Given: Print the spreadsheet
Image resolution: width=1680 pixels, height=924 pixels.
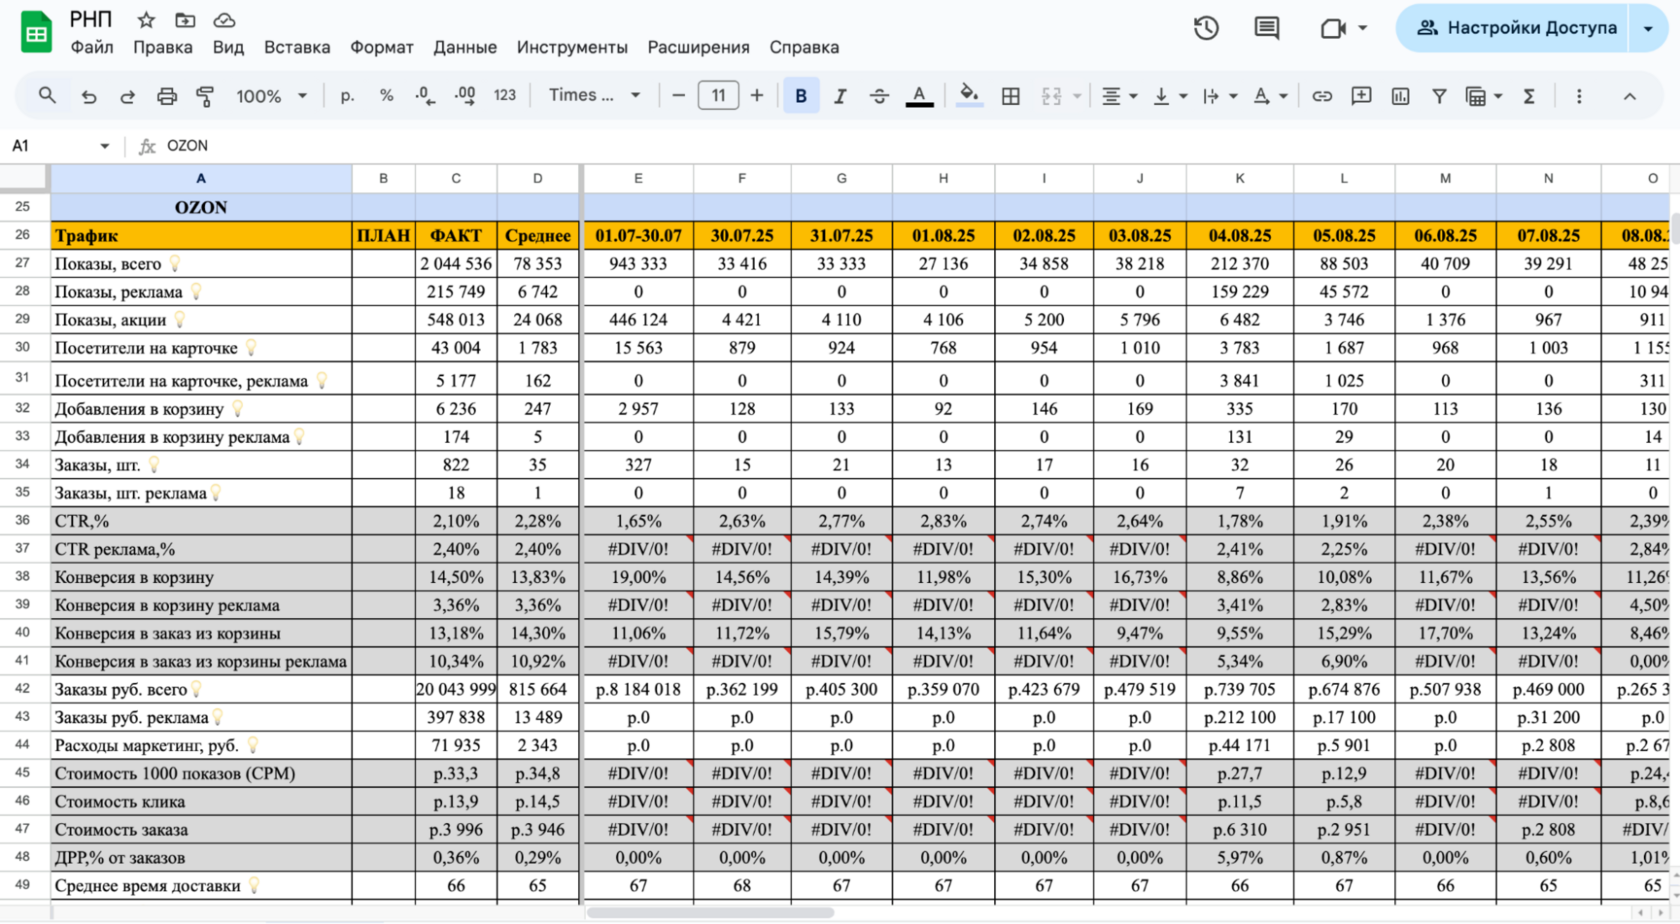Looking at the screenshot, I should point(166,96).
